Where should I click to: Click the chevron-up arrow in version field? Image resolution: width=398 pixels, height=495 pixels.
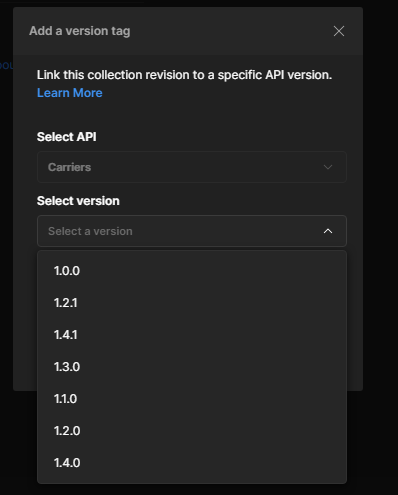(328, 231)
